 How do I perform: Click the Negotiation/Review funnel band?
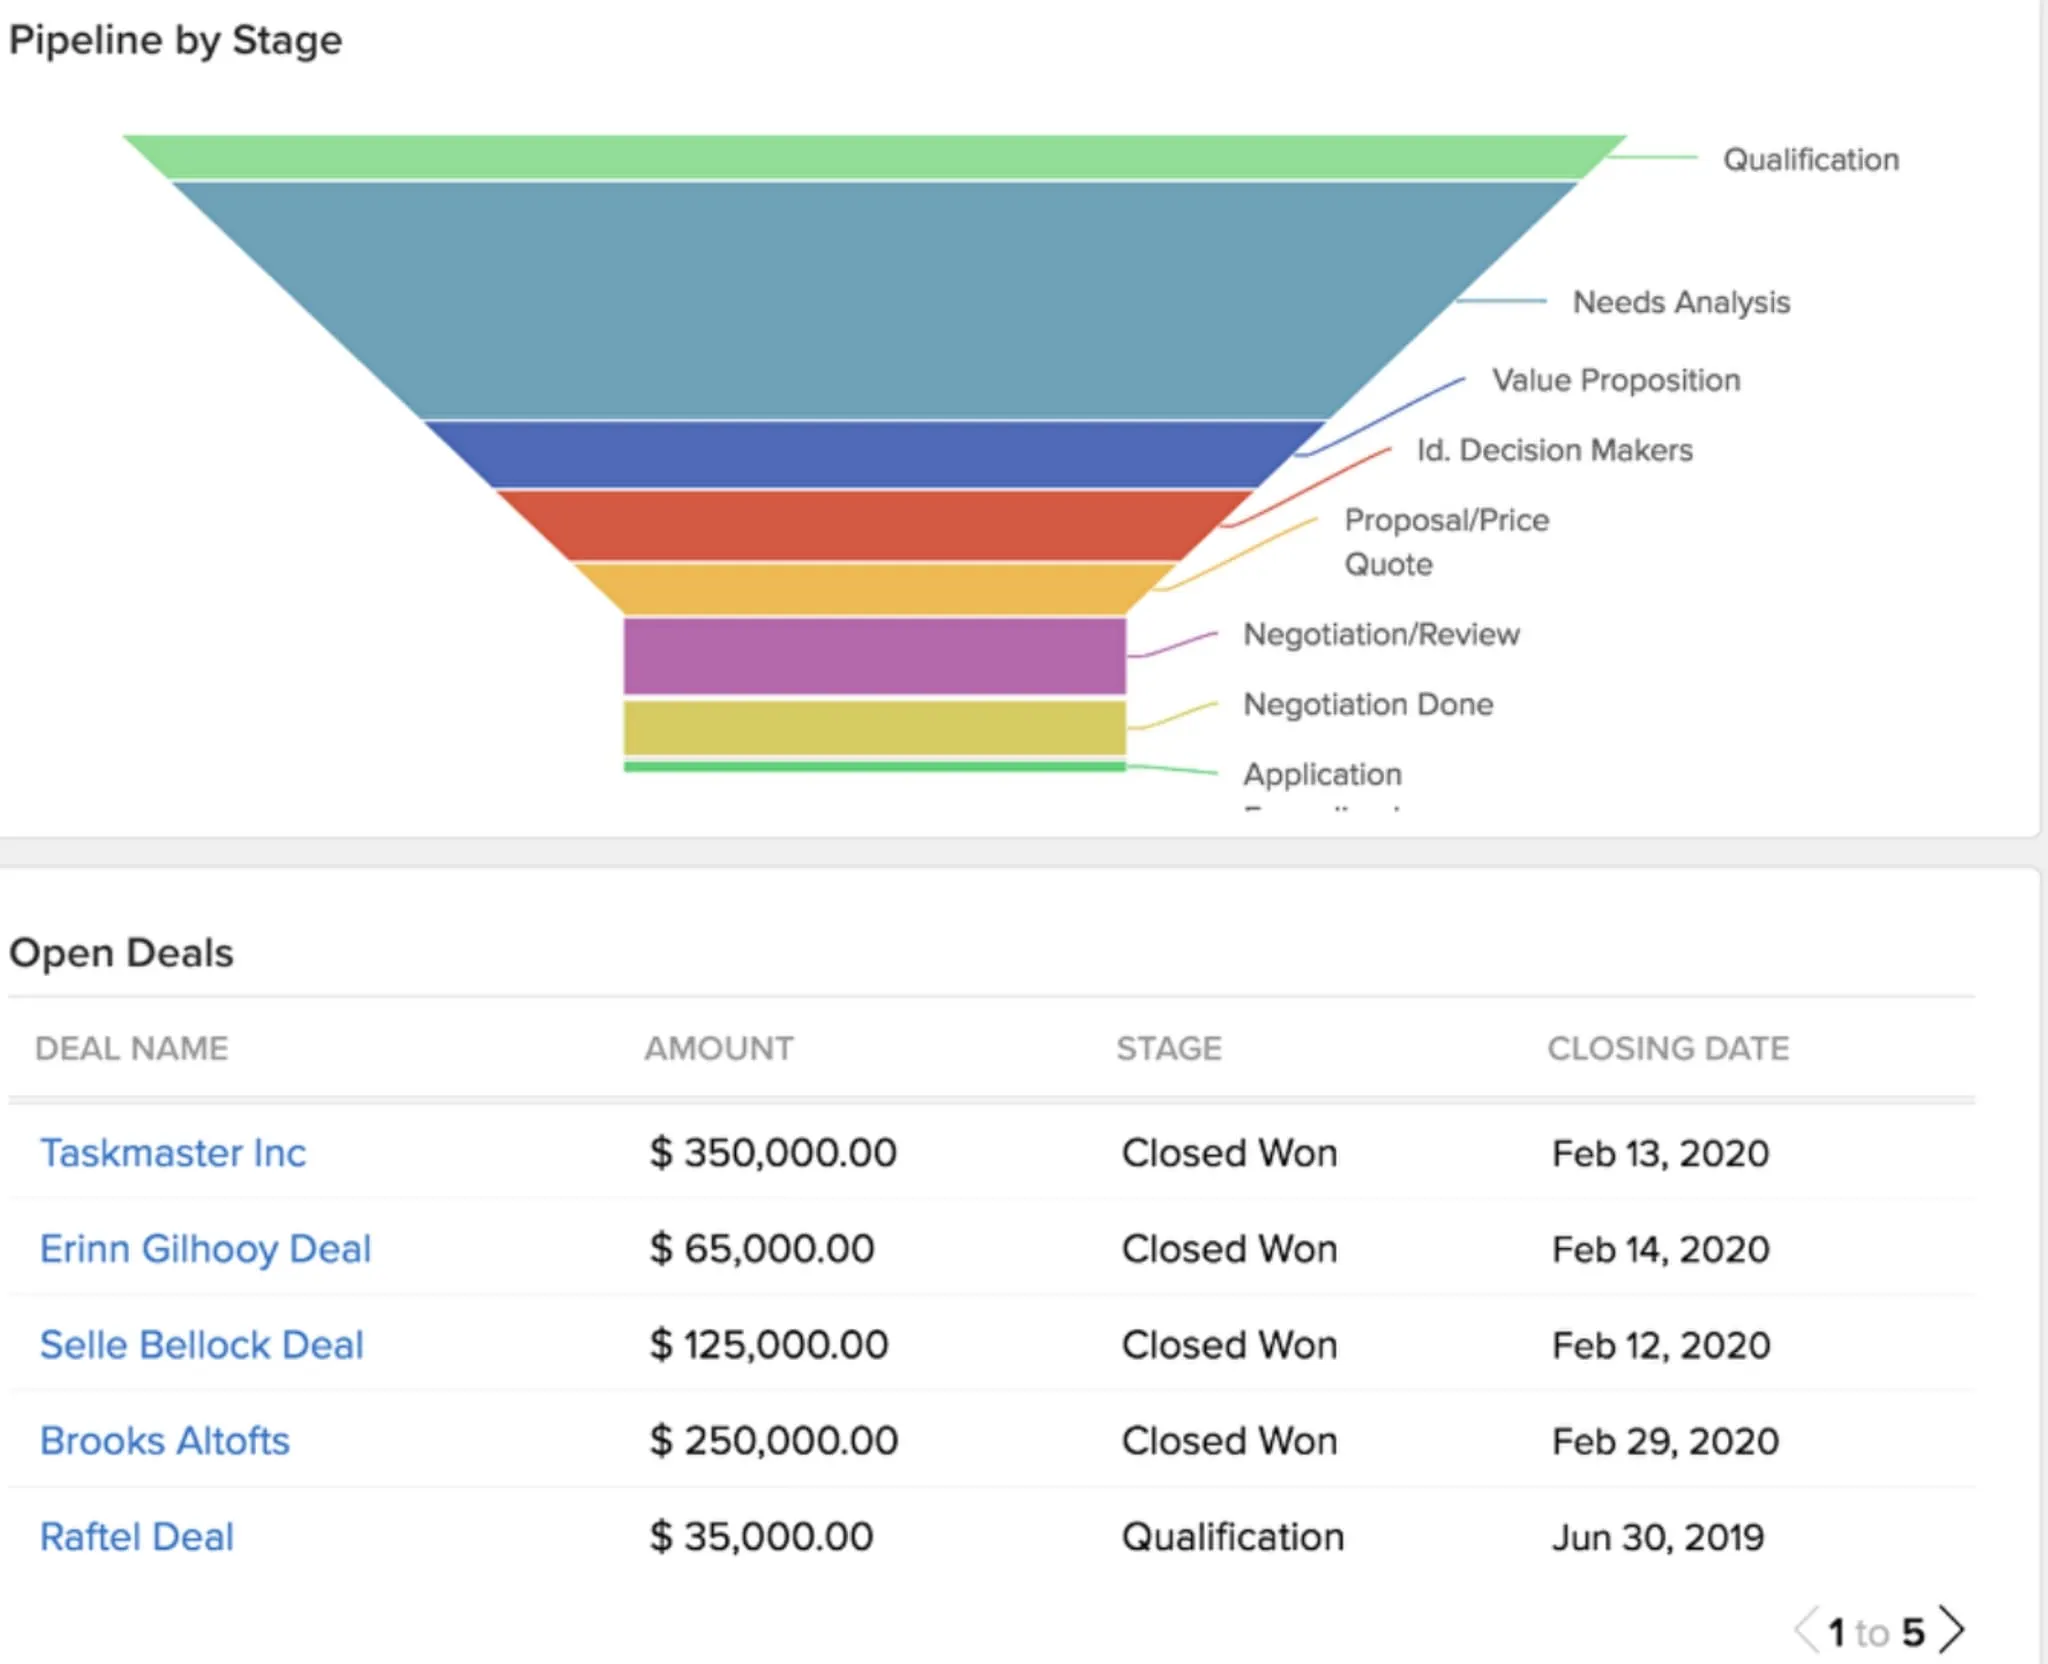point(870,655)
